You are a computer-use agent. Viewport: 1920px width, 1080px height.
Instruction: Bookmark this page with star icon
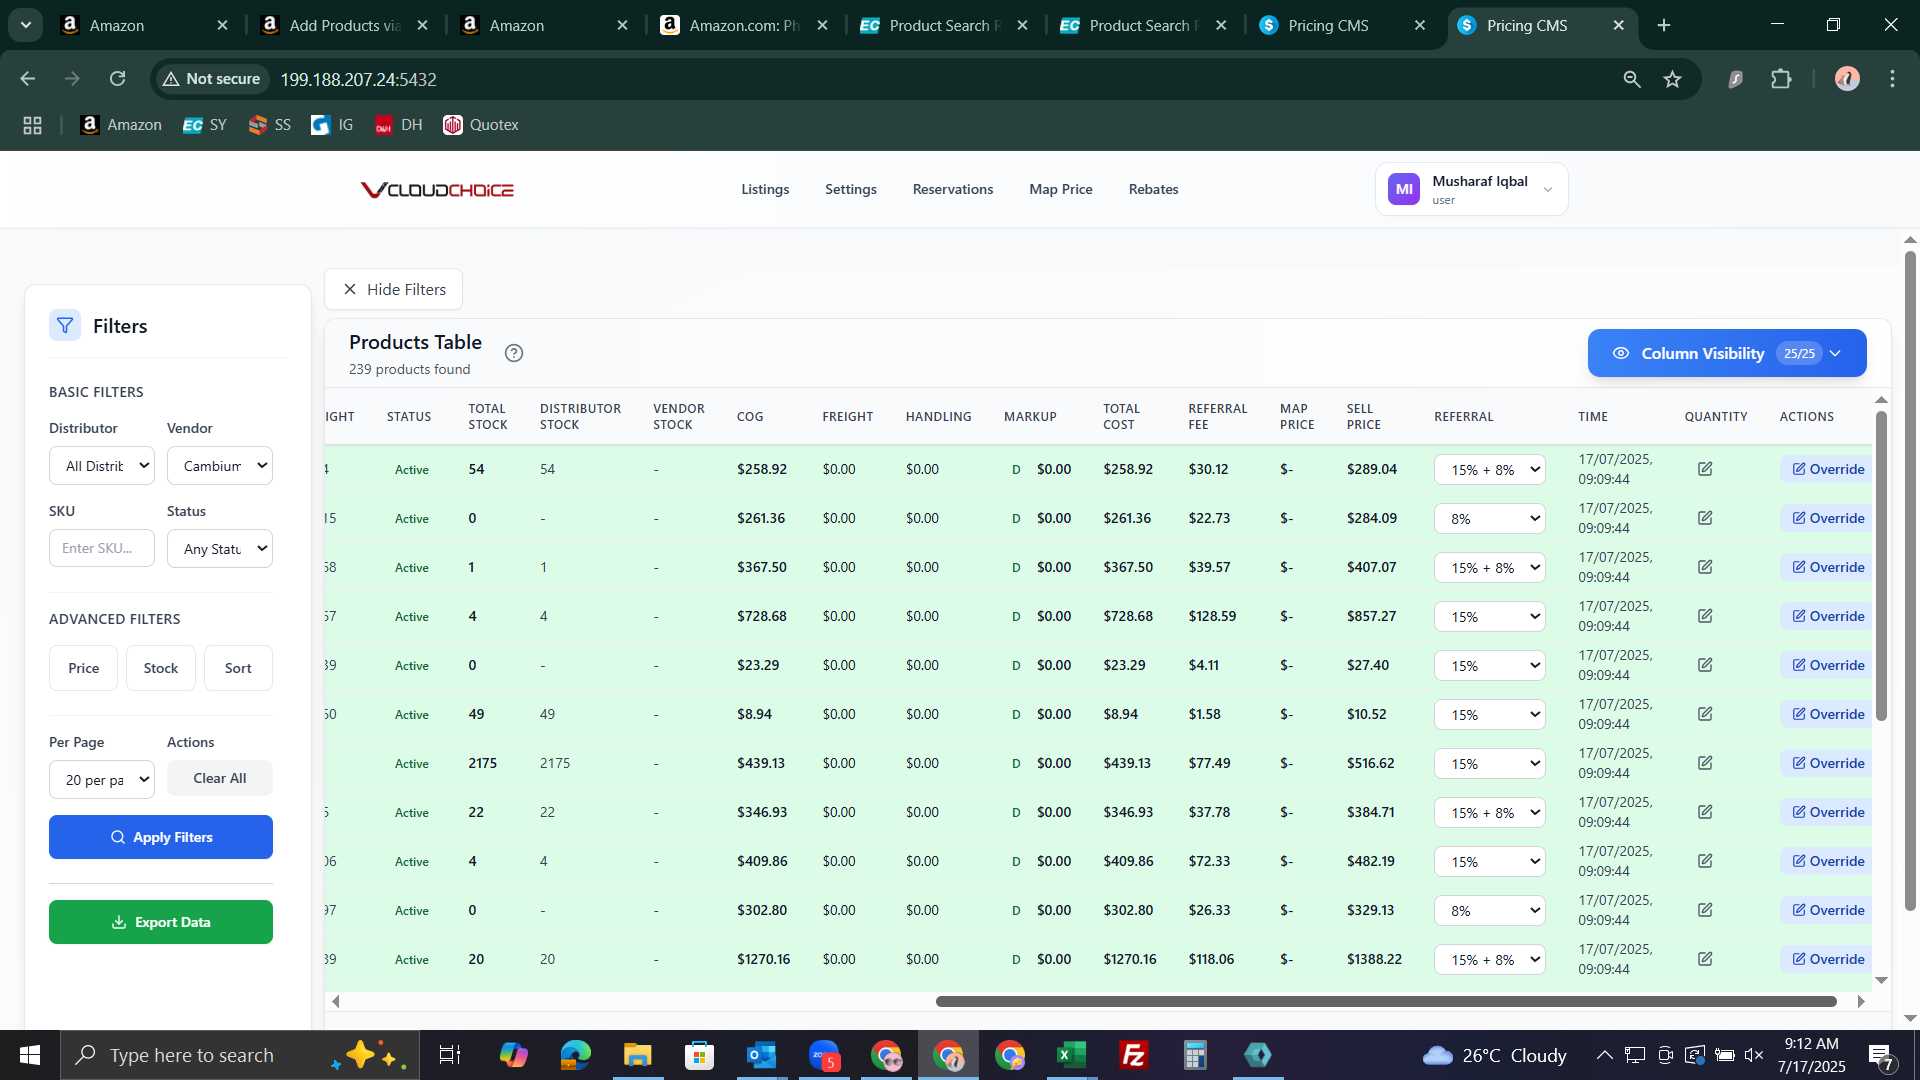1672,79
